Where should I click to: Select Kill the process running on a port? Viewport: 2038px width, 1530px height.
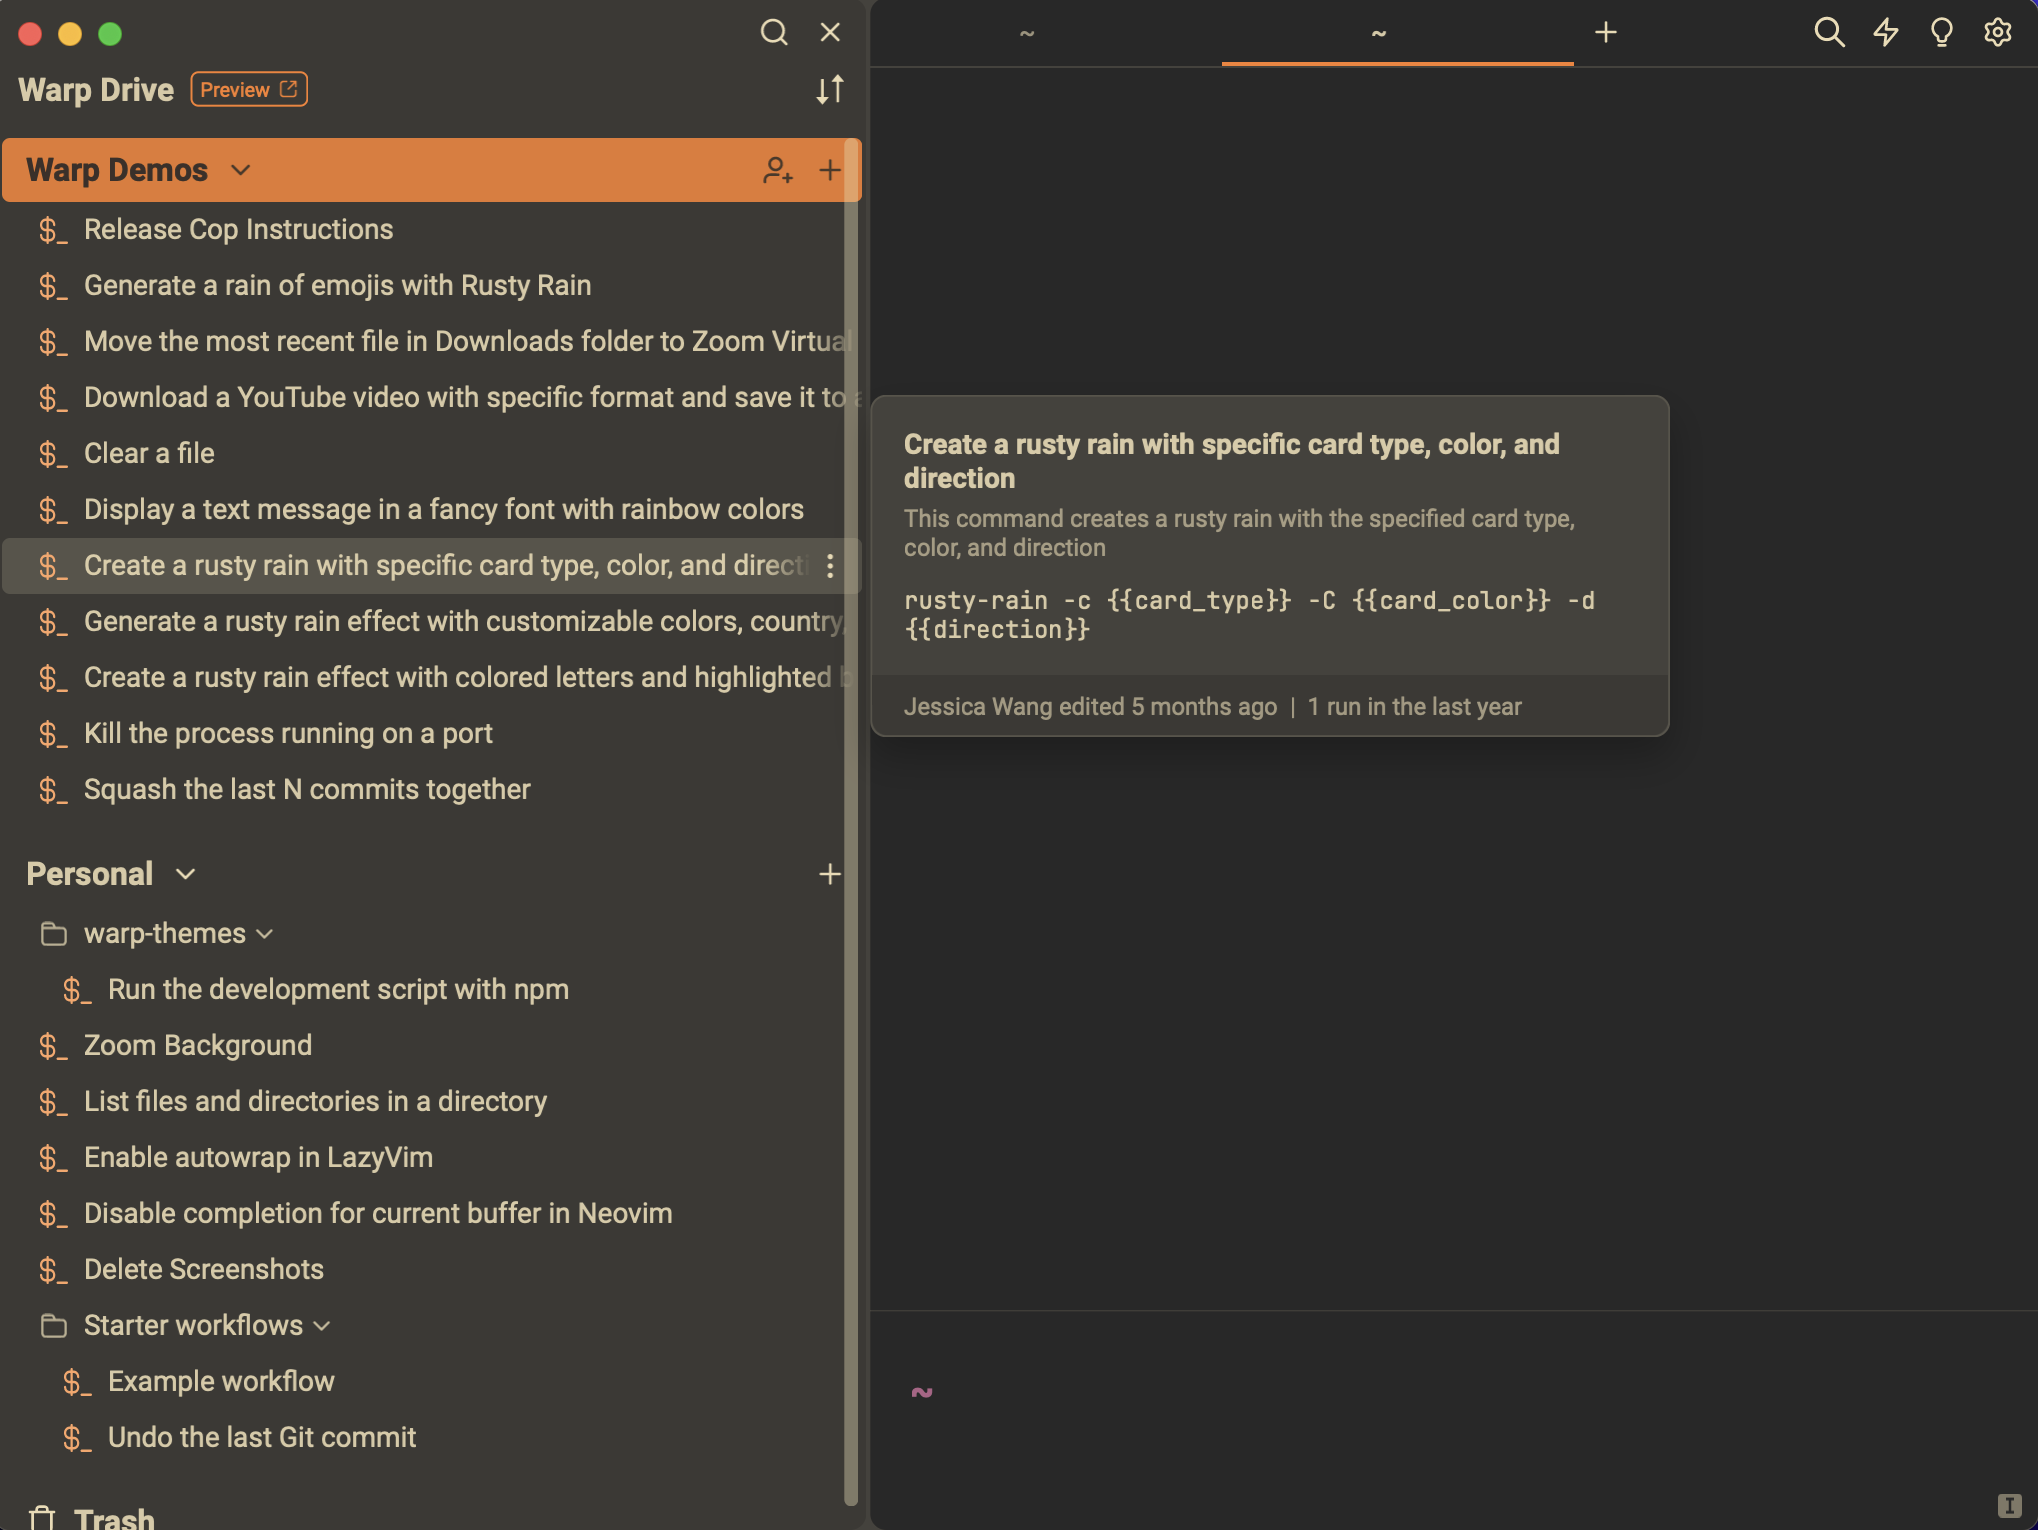point(288,734)
